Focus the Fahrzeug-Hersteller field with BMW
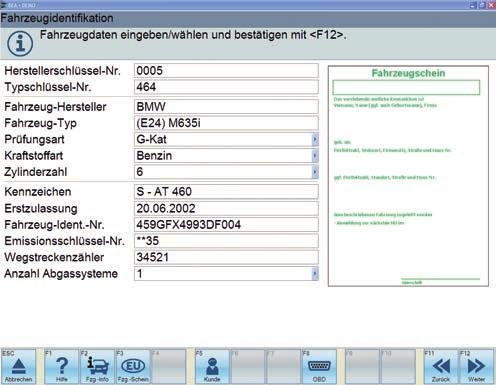496x385 pixels. coord(226,107)
